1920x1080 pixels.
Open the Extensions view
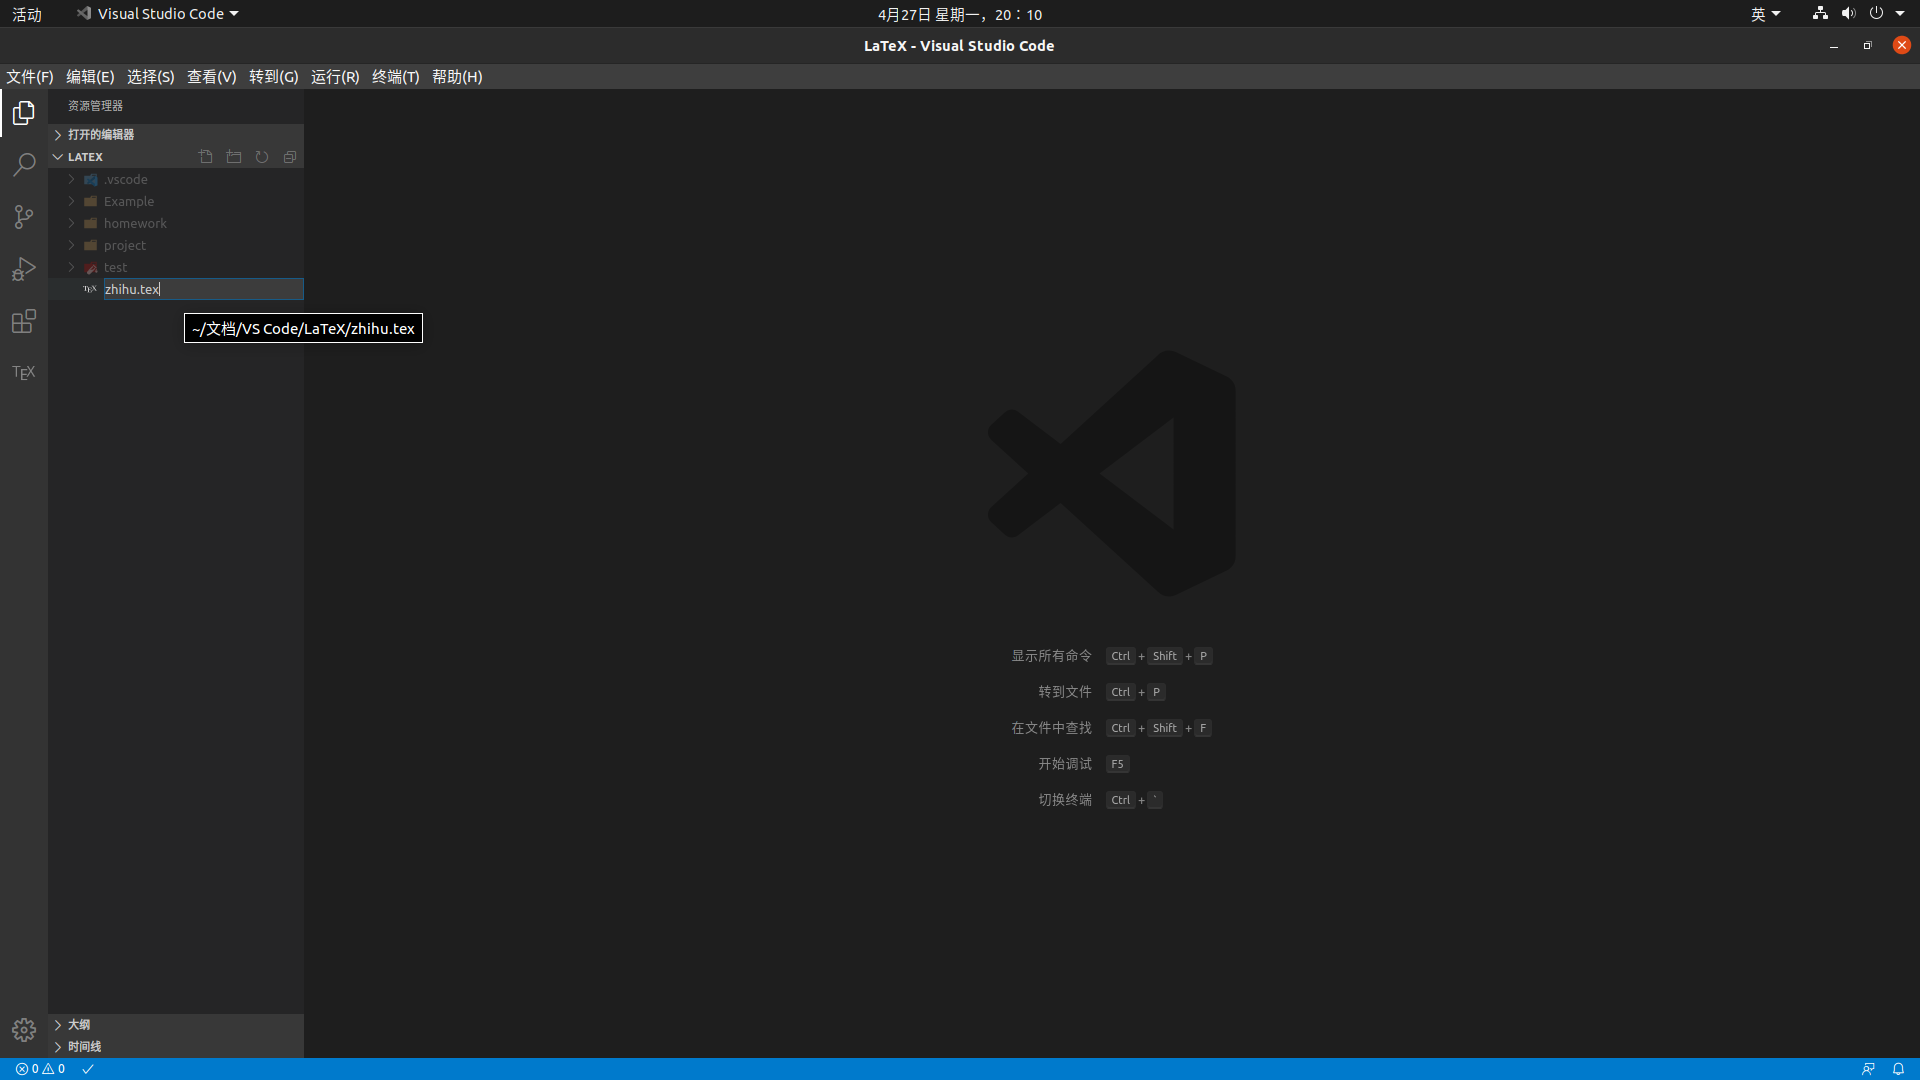23,321
